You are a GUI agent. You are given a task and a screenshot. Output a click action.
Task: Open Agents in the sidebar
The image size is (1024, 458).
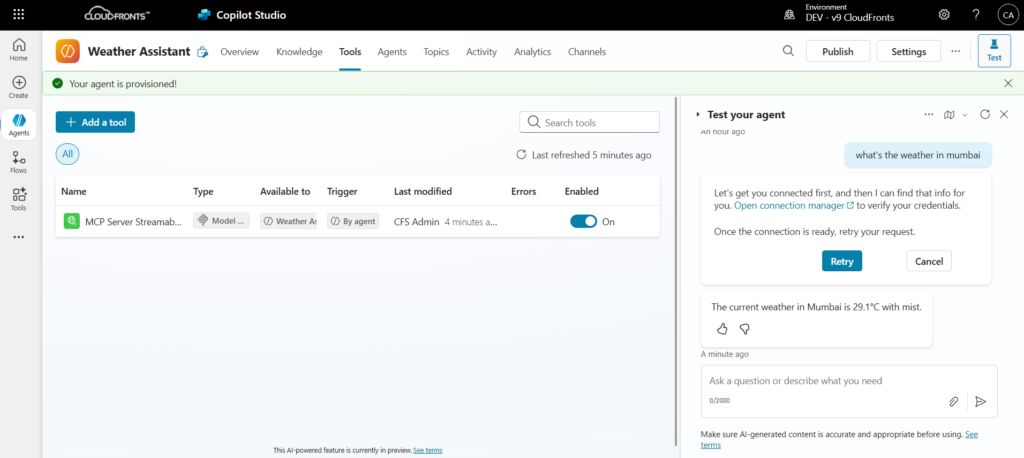tap(19, 124)
